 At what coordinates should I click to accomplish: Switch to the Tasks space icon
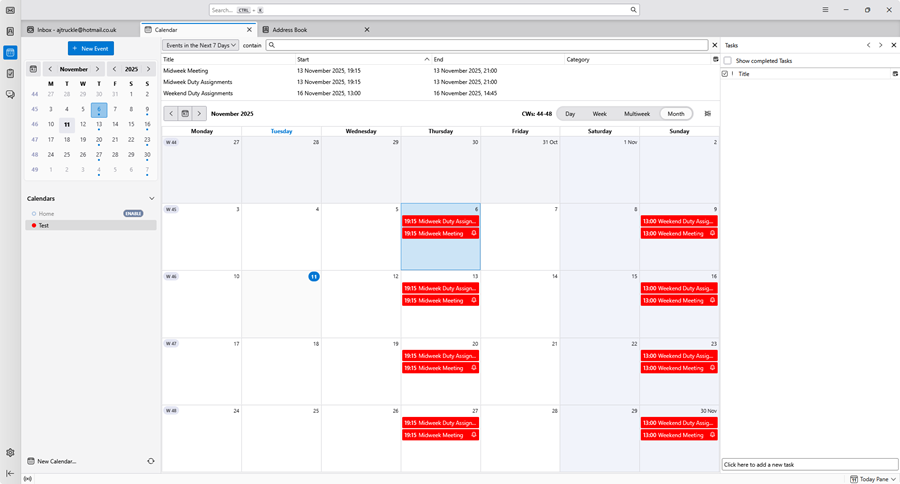click(x=10, y=73)
